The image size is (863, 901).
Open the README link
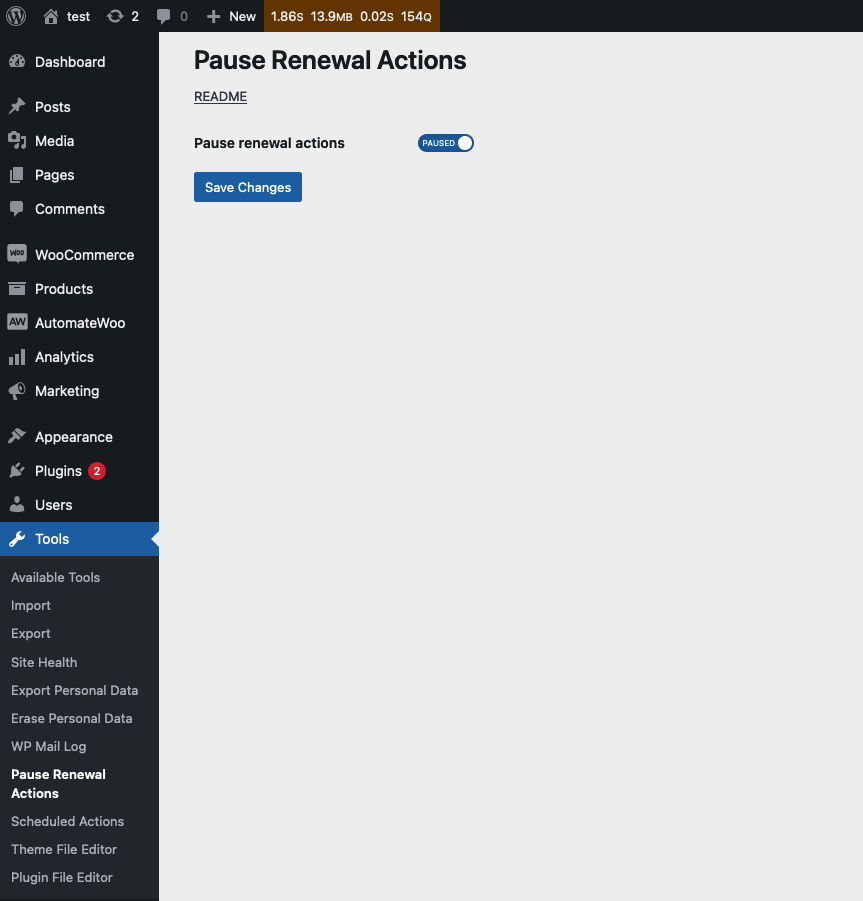point(220,97)
